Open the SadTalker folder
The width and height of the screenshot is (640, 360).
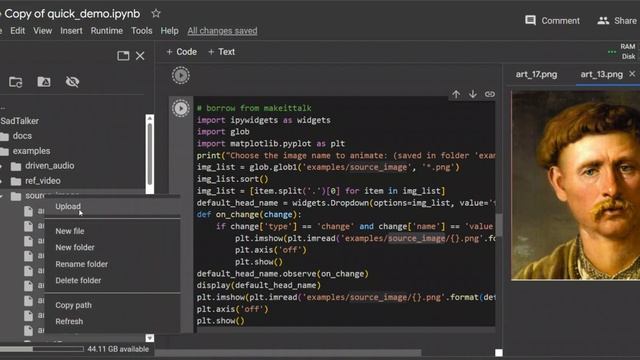20,121
